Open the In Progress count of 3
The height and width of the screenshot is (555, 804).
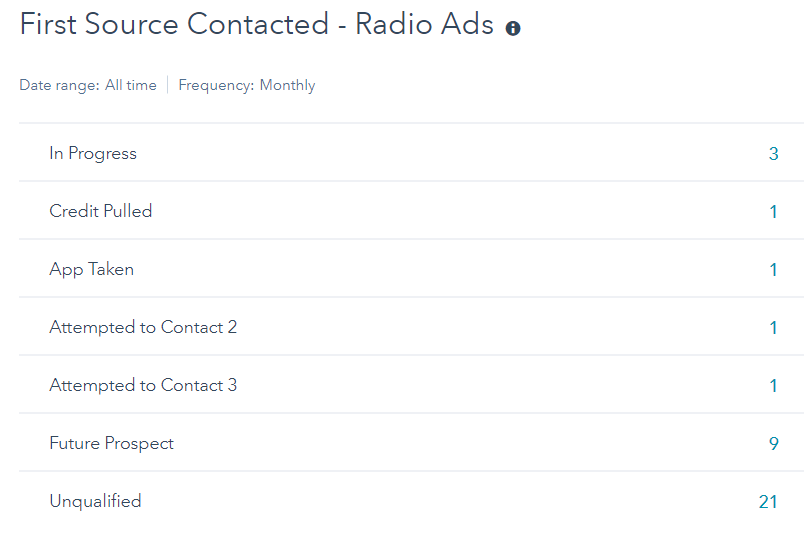(773, 154)
